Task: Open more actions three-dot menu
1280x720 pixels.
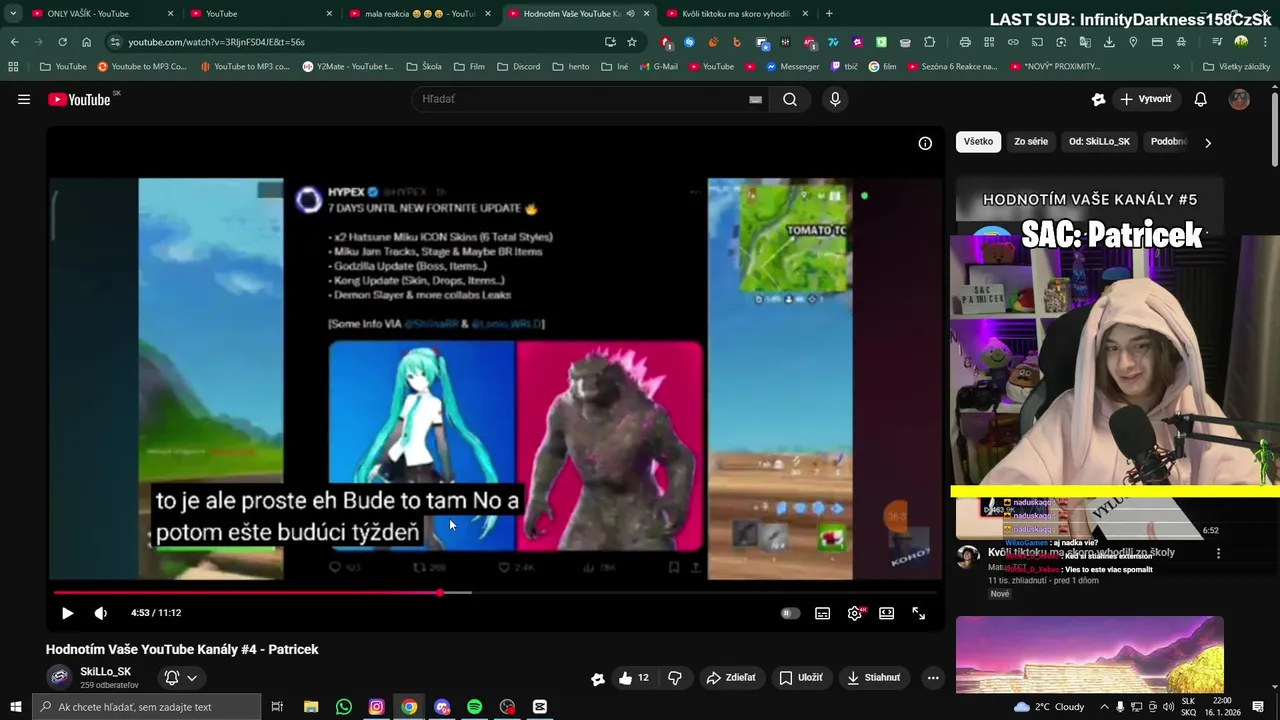Action: 933,678
